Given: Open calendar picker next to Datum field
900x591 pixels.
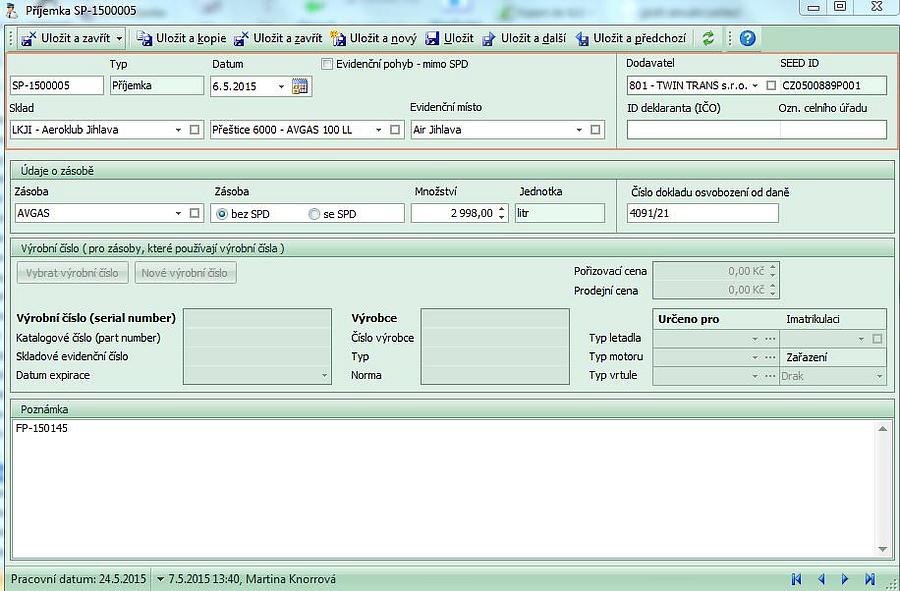Looking at the screenshot, I should 300,86.
